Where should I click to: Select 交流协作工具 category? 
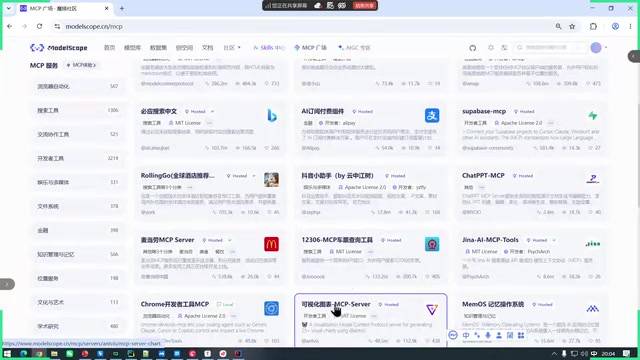[x=78, y=134]
